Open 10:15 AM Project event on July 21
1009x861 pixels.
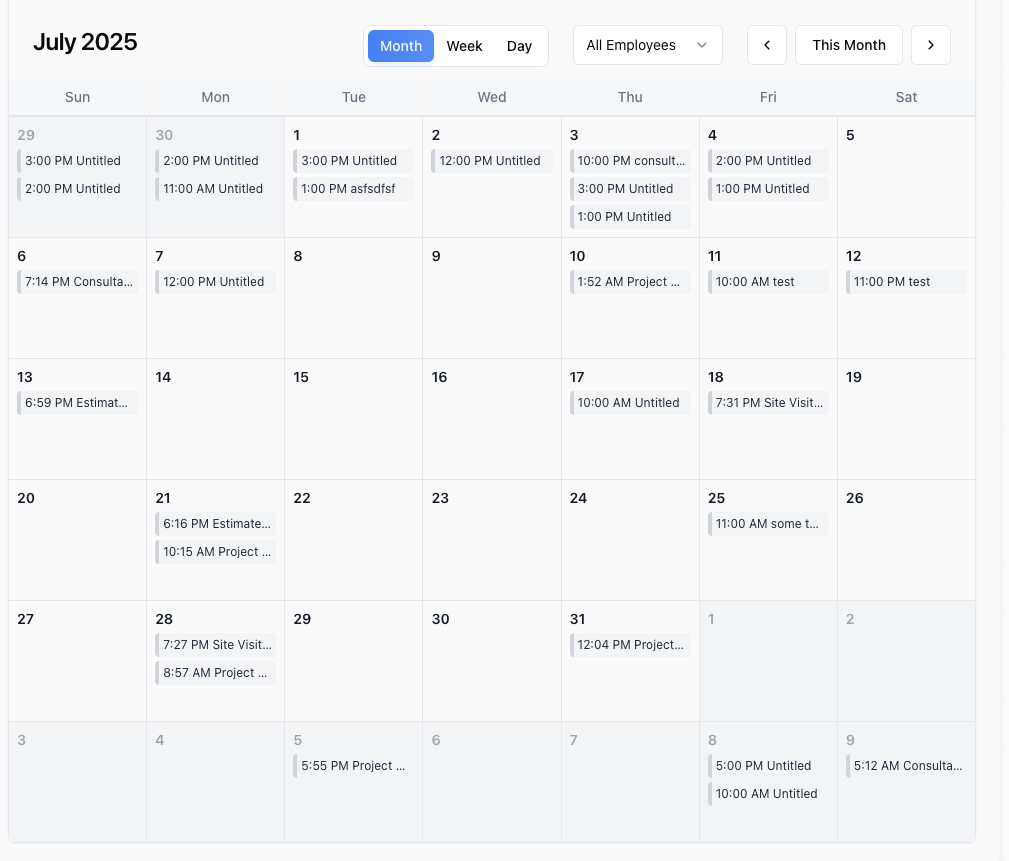(x=216, y=552)
